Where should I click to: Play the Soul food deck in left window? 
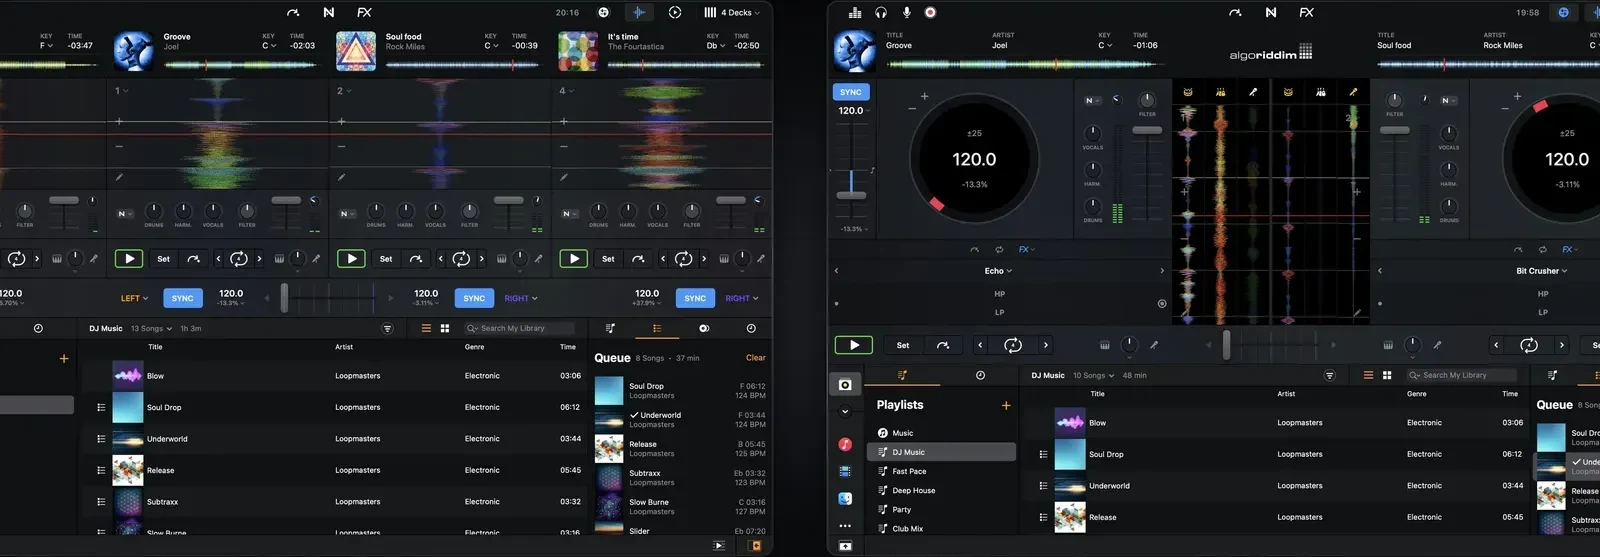pos(352,258)
